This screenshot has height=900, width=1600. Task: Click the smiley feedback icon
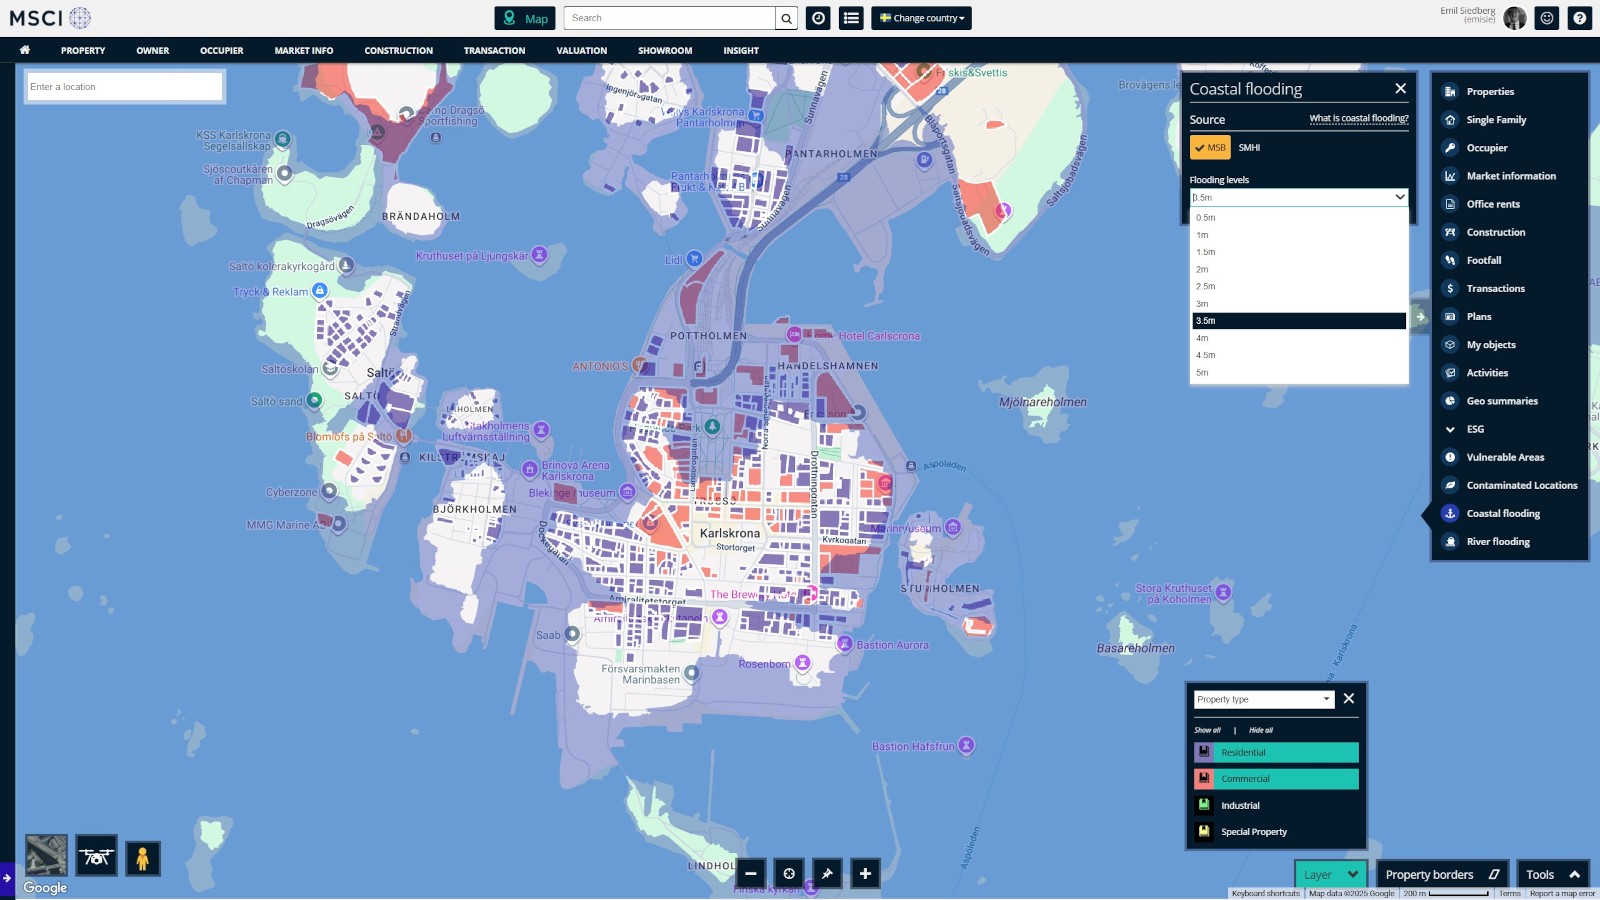[x=1547, y=18]
